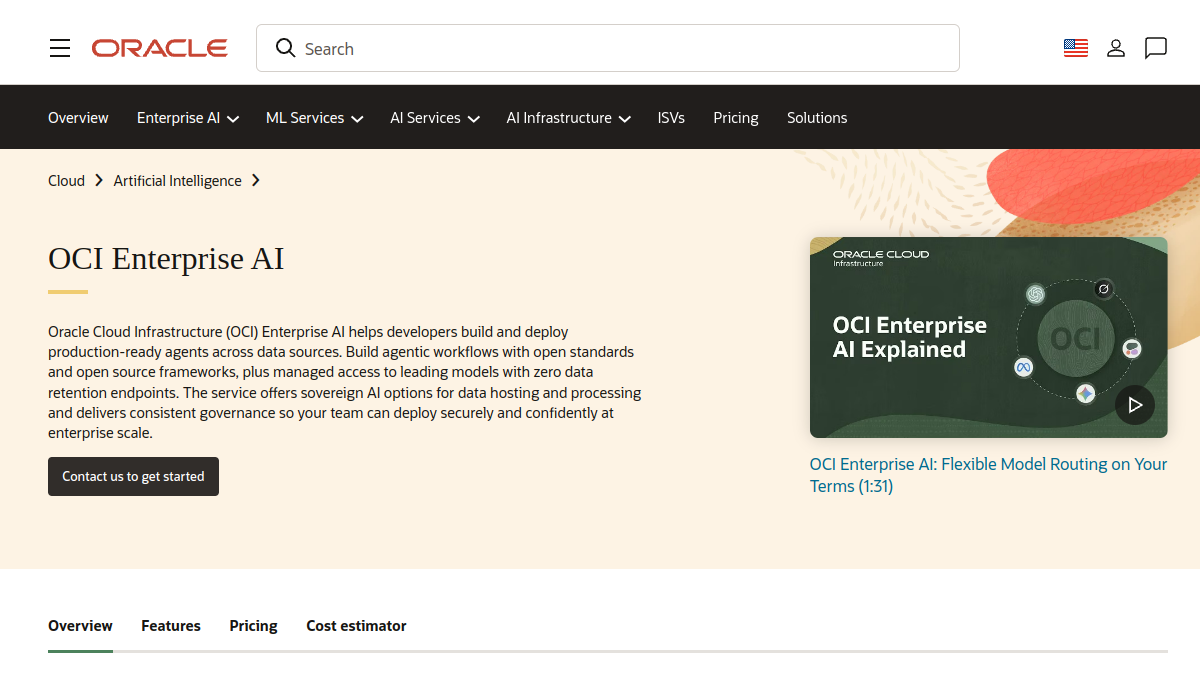Image resolution: width=1200 pixels, height=675 pixels.
Task: Switch to the Cost estimator tab
Action: point(356,626)
